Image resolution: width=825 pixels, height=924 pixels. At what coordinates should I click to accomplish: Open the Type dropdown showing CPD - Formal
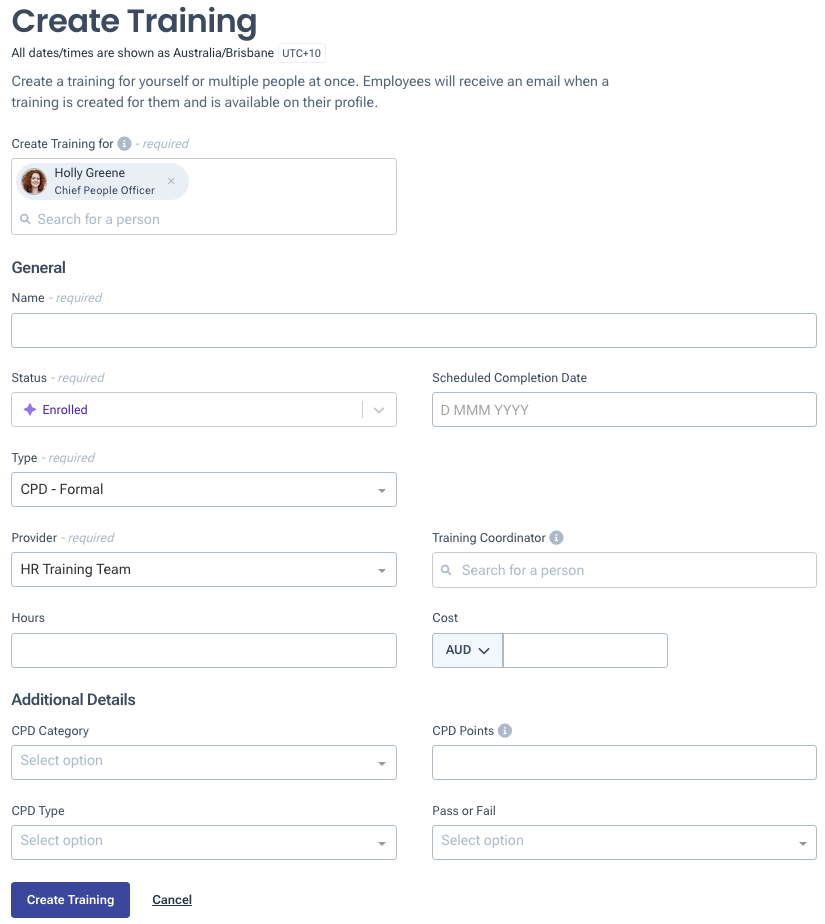pos(204,489)
